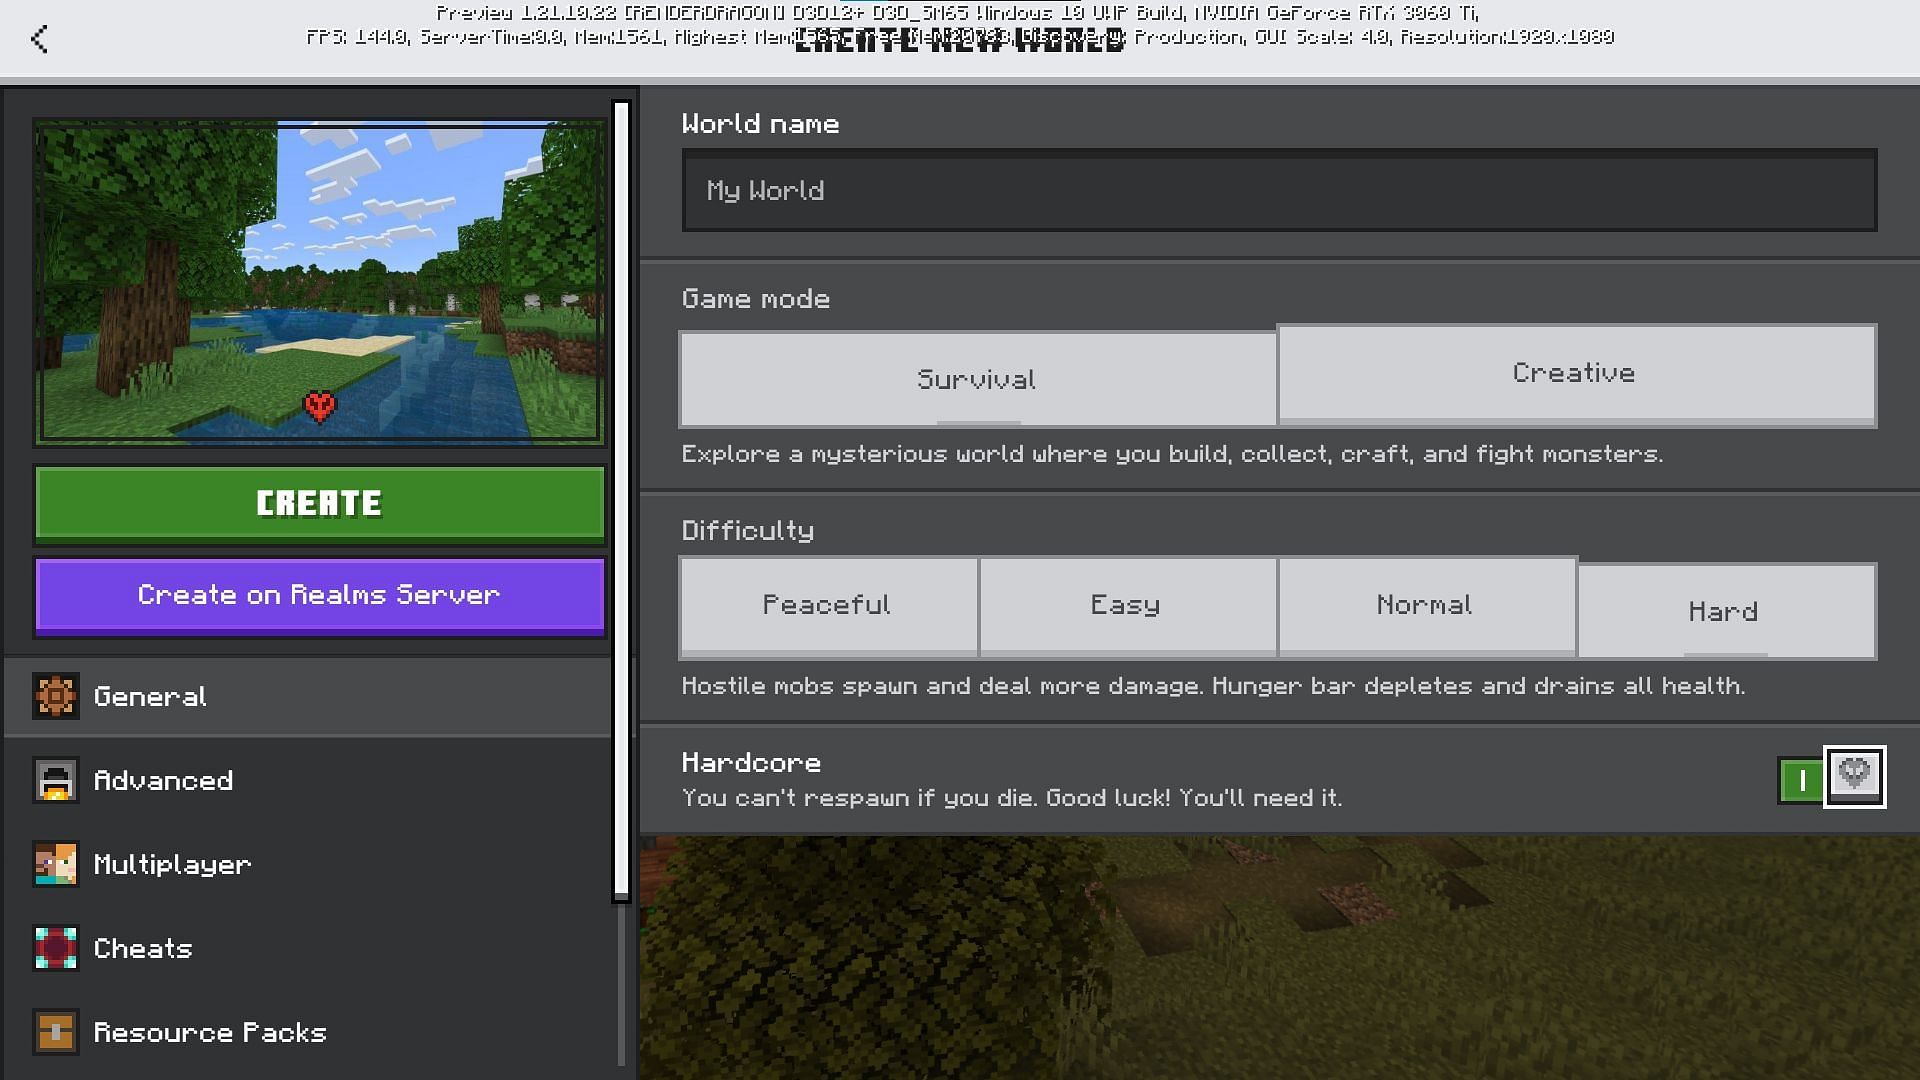Click the Multiplayer settings icon
Image resolution: width=1920 pixels, height=1080 pixels.
click(53, 864)
